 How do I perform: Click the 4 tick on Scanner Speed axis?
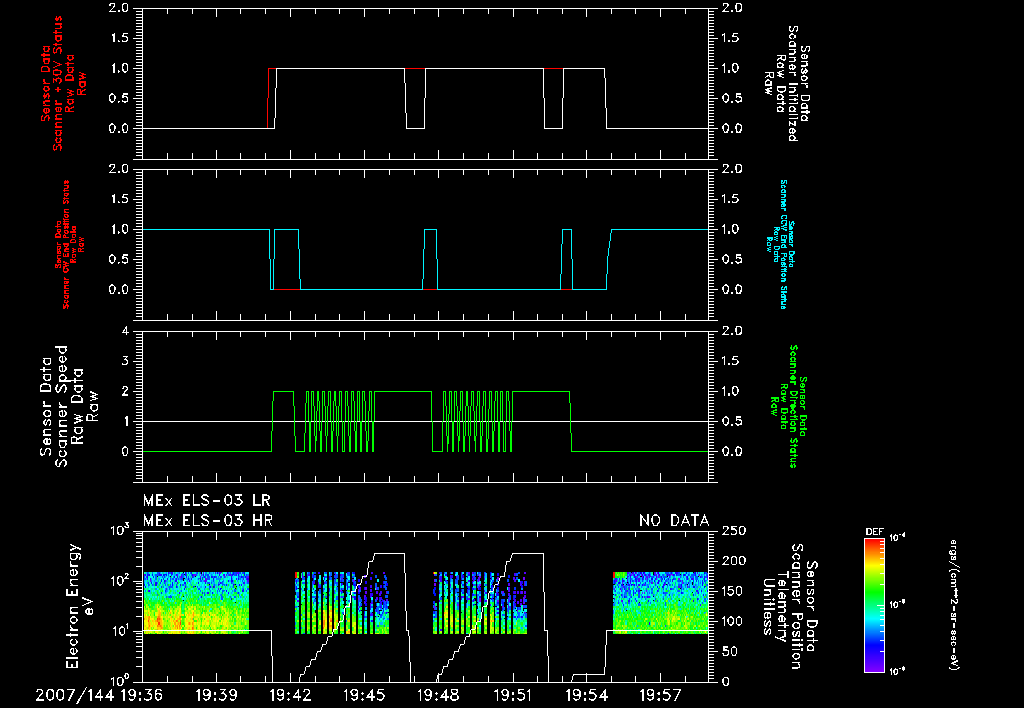point(125,331)
